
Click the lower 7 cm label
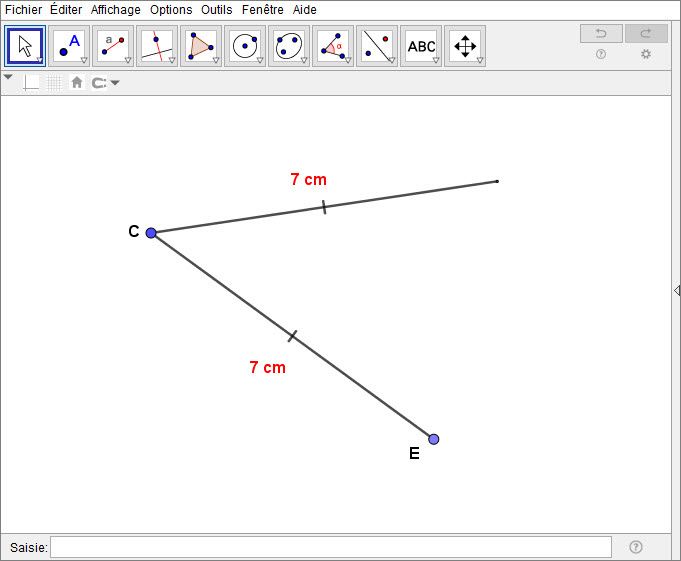coord(268,367)
